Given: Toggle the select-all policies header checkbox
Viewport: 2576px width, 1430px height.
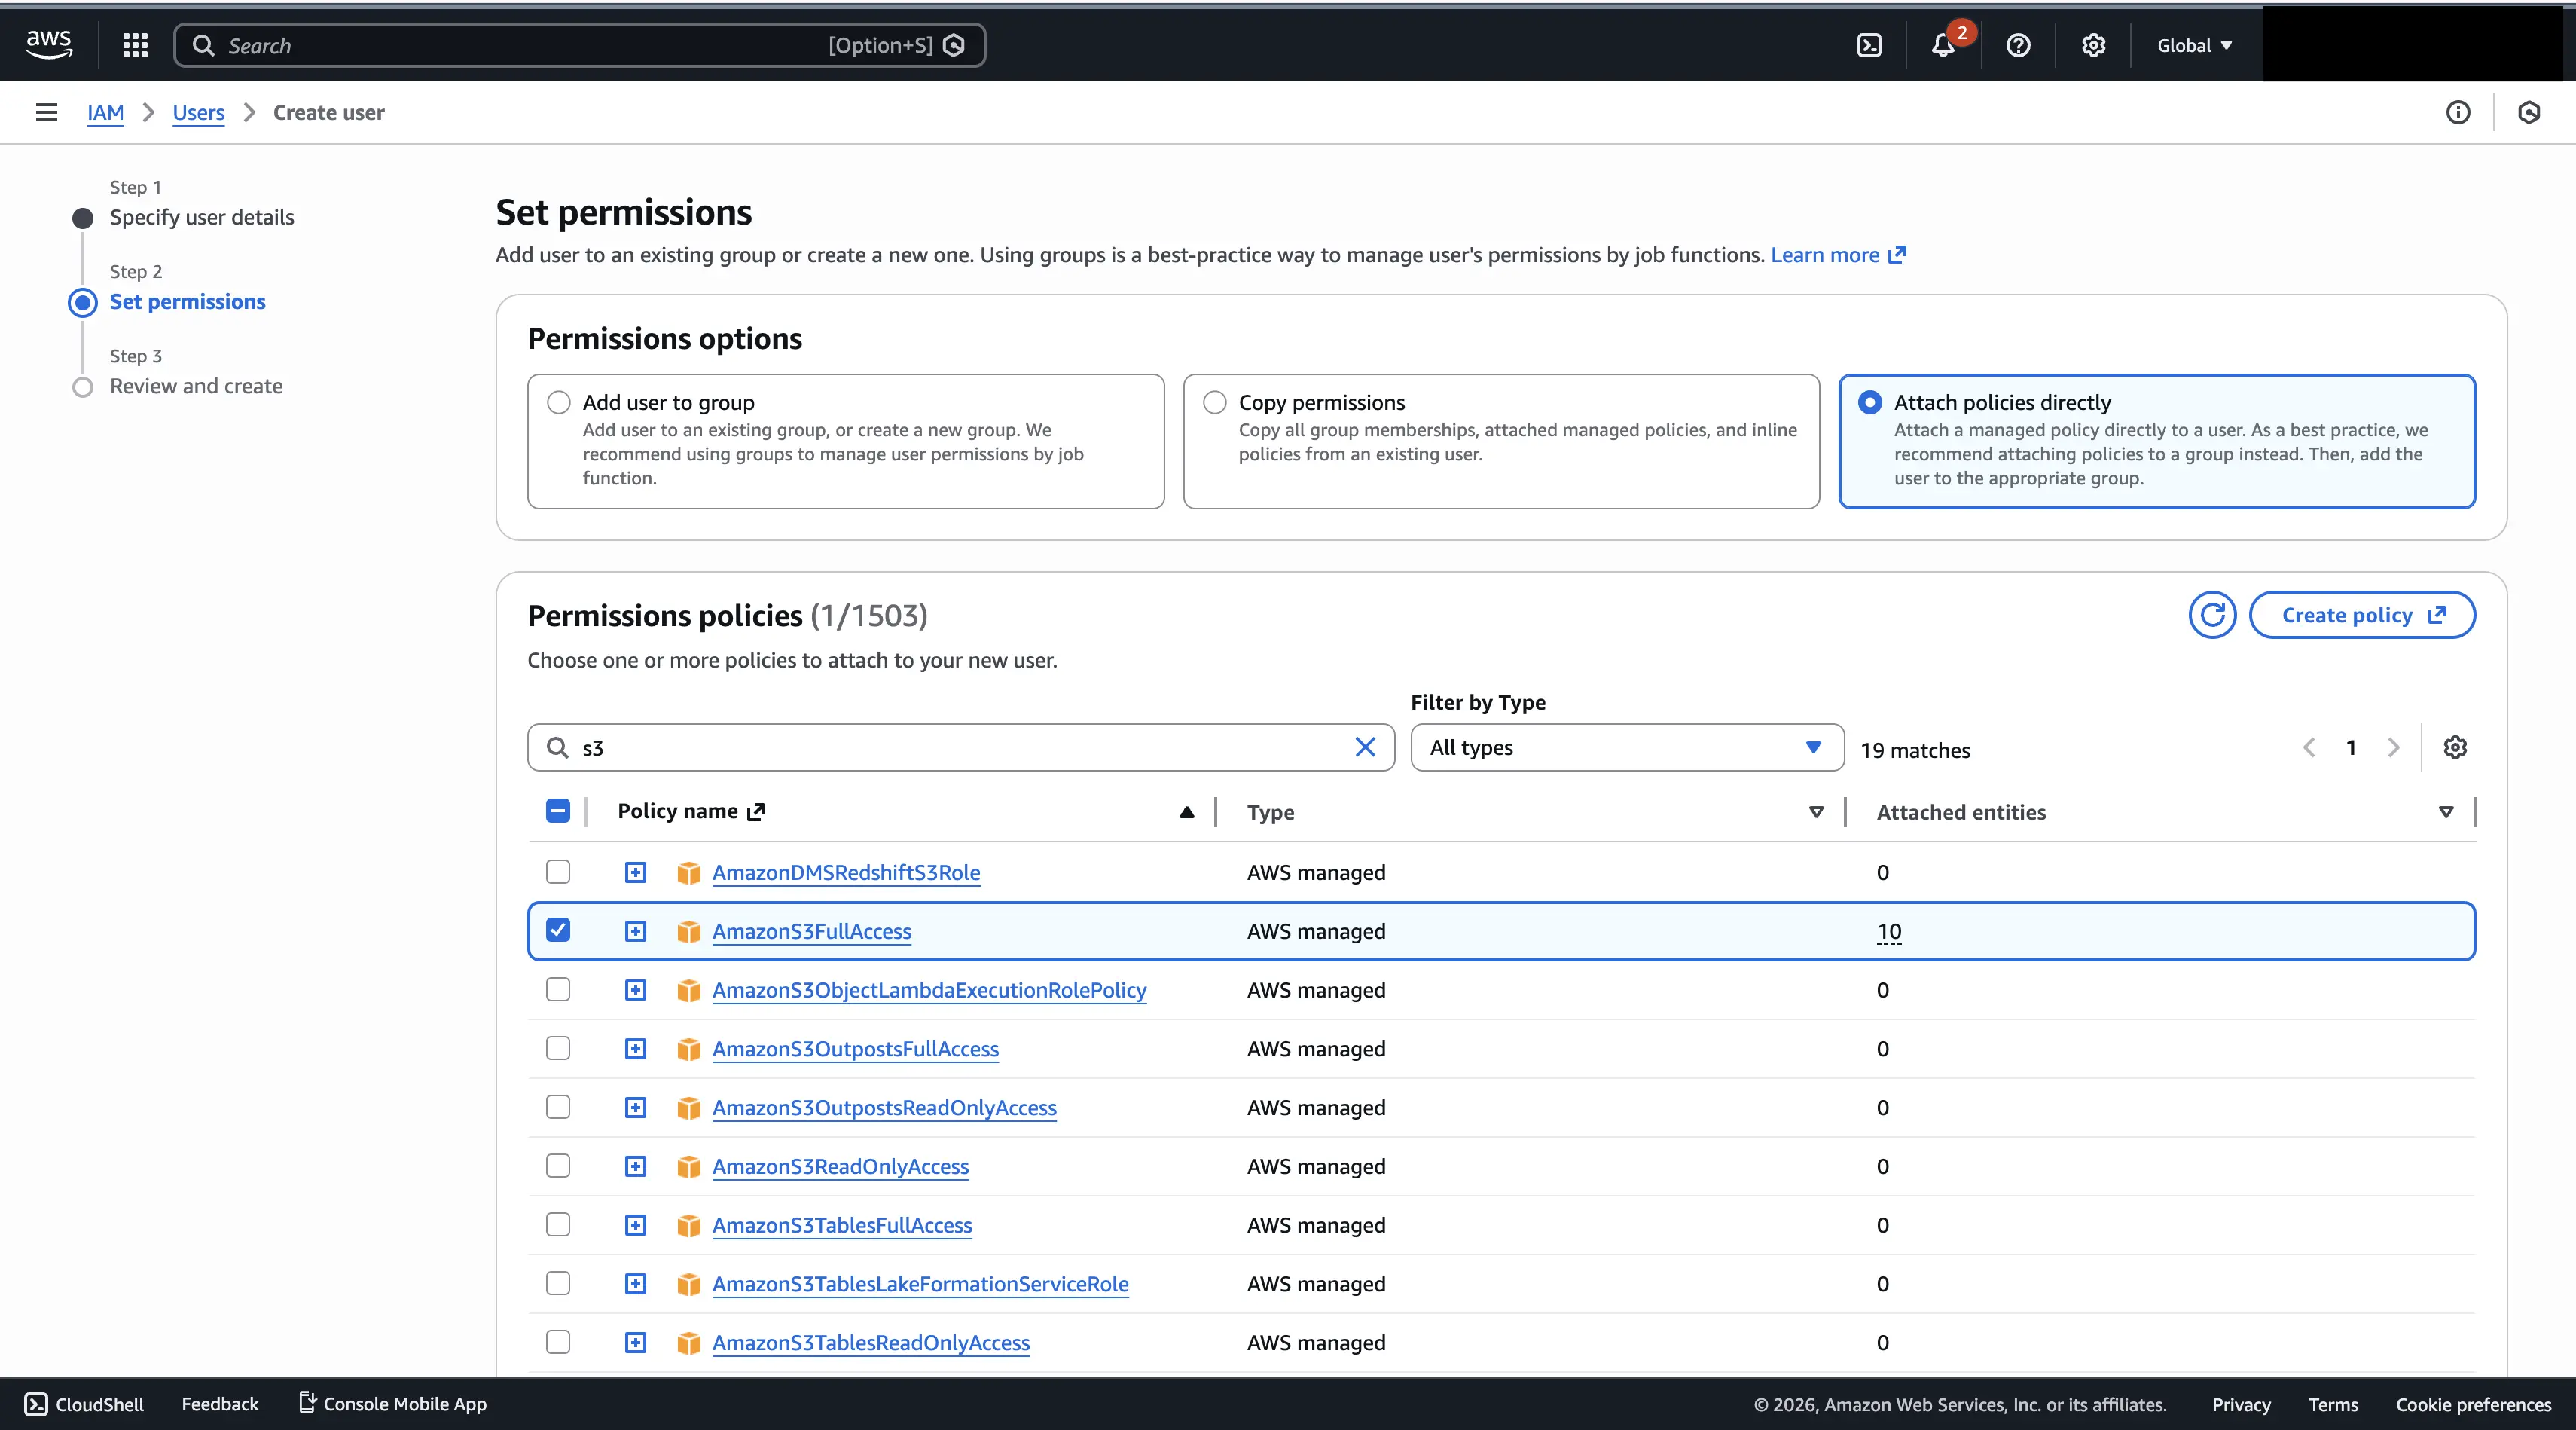Looking at the screenshot, I should coord(558,811).
